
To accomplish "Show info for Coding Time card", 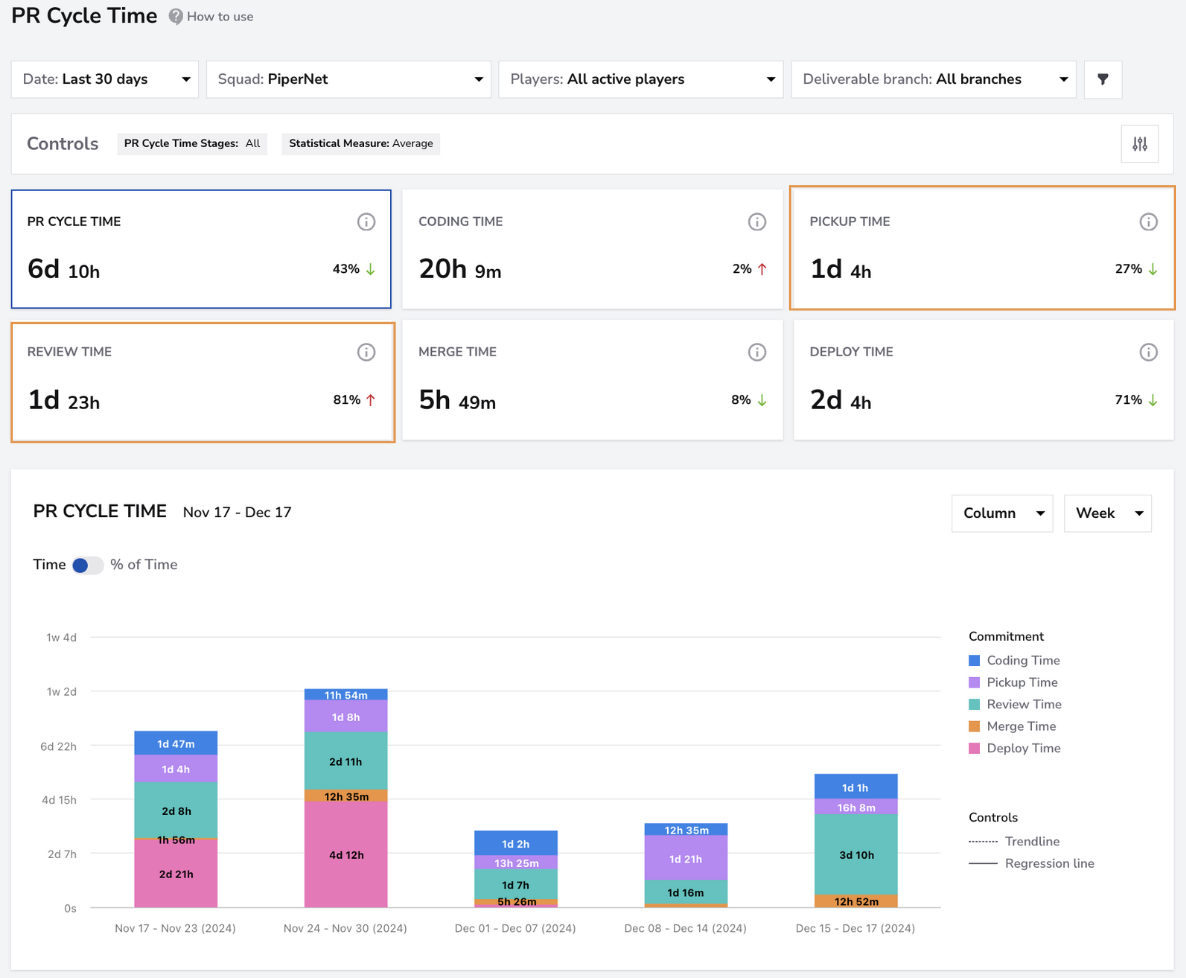I will [x=757, y=222].
